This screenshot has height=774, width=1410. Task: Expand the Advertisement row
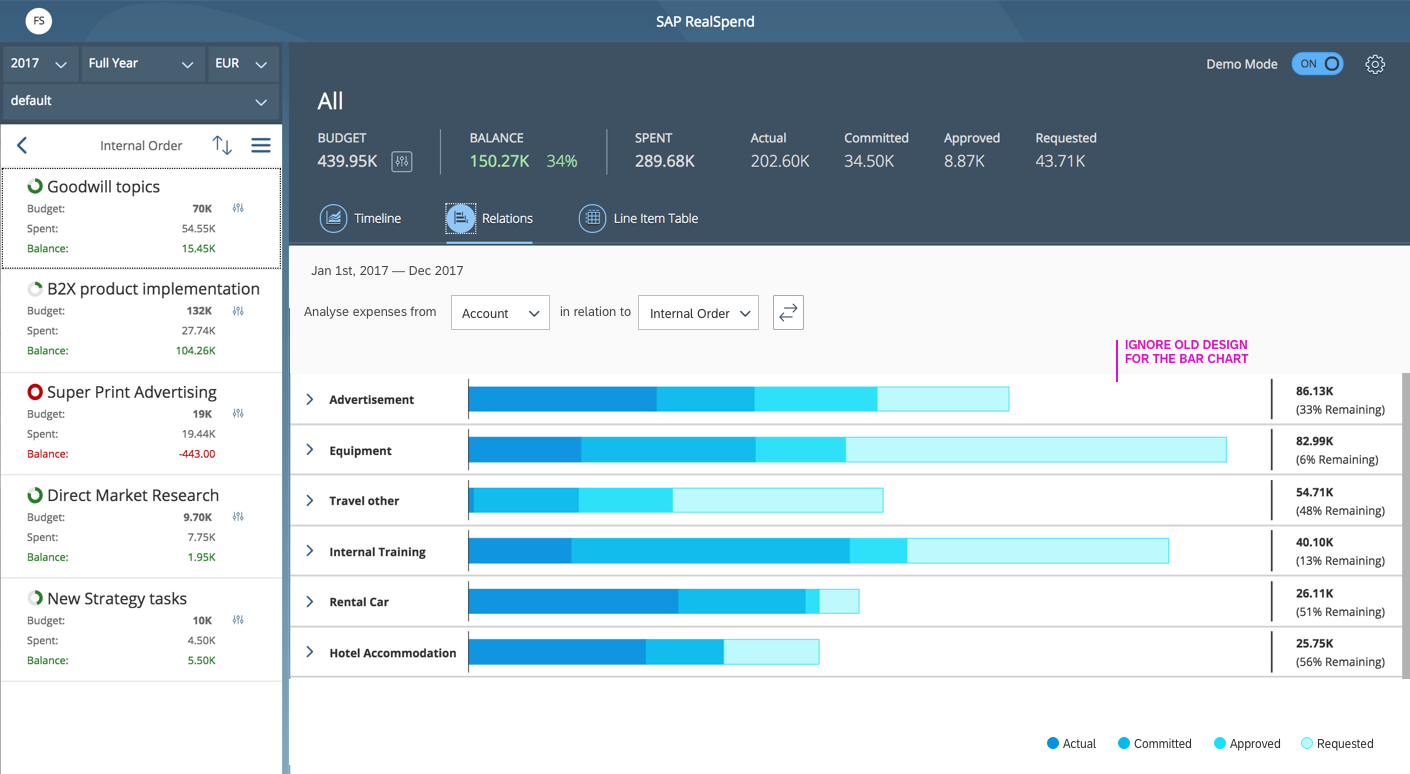coord(310,399)
